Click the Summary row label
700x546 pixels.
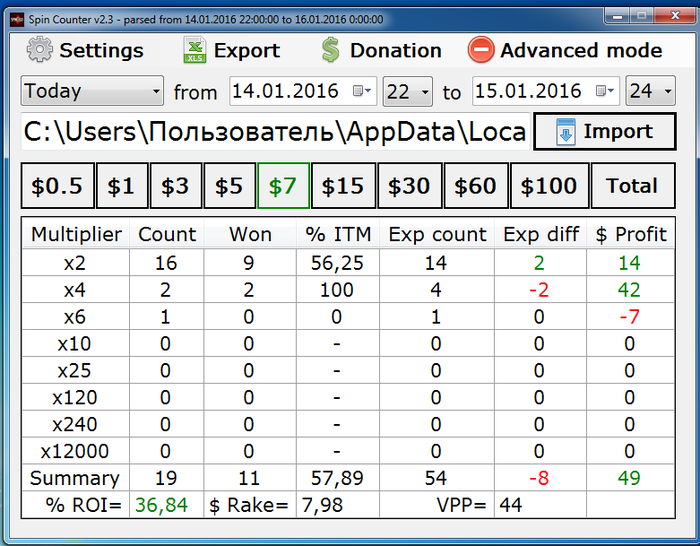click(x=75, y=478)
